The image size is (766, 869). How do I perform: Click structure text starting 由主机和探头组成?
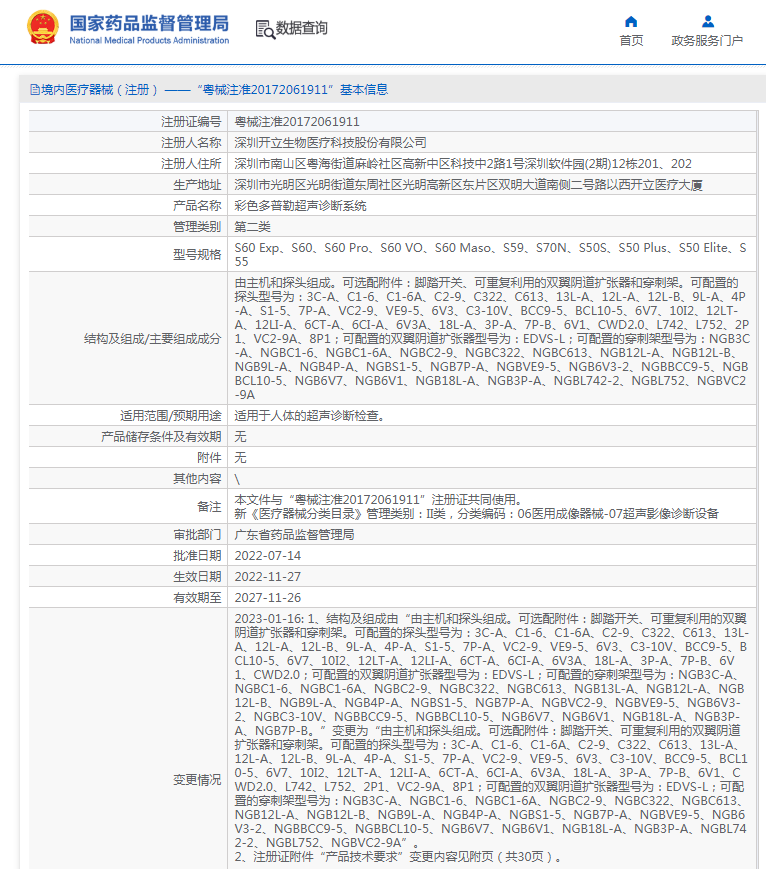coord(492,338)
